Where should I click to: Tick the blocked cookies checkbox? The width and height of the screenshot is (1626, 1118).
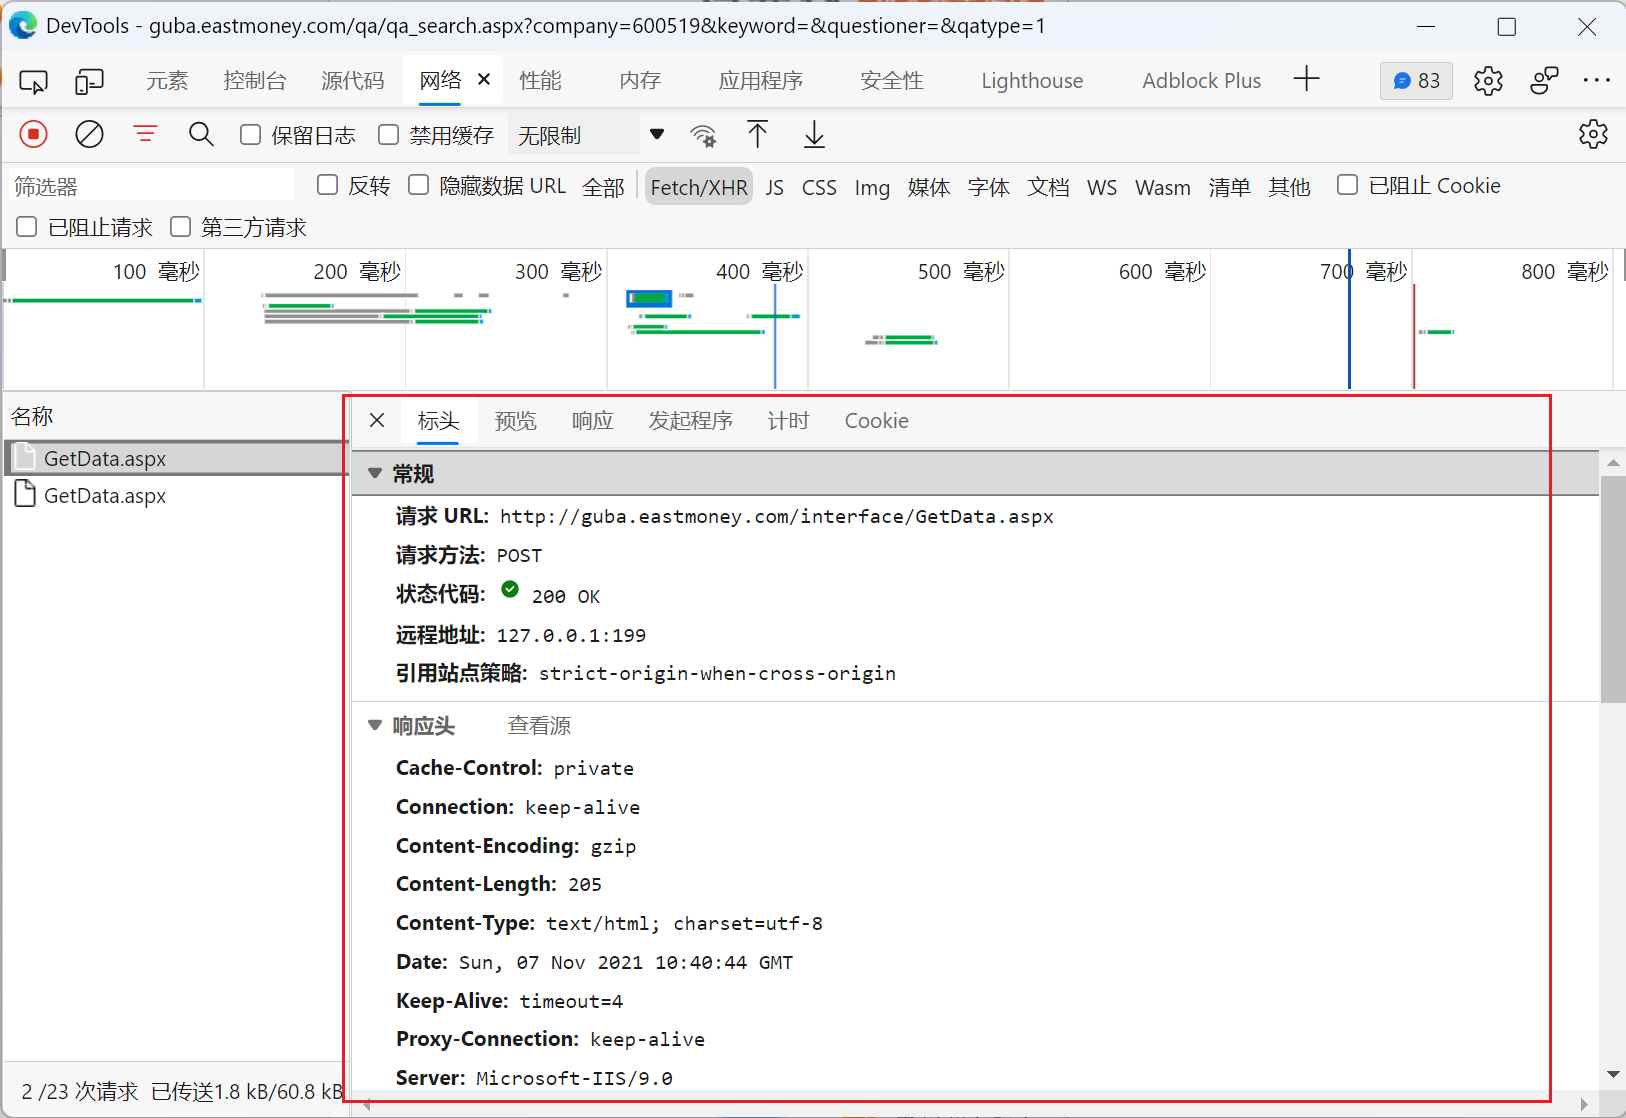1348,185
